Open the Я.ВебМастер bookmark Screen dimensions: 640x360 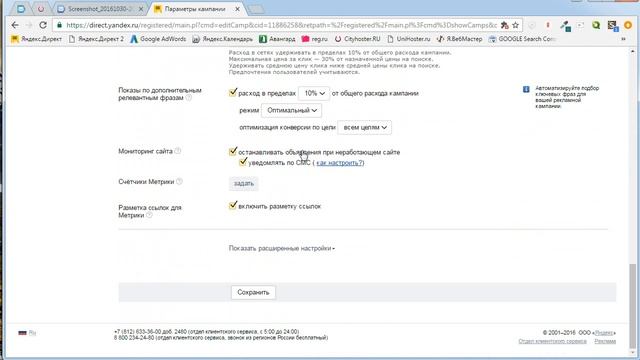(x=459, y=39)
